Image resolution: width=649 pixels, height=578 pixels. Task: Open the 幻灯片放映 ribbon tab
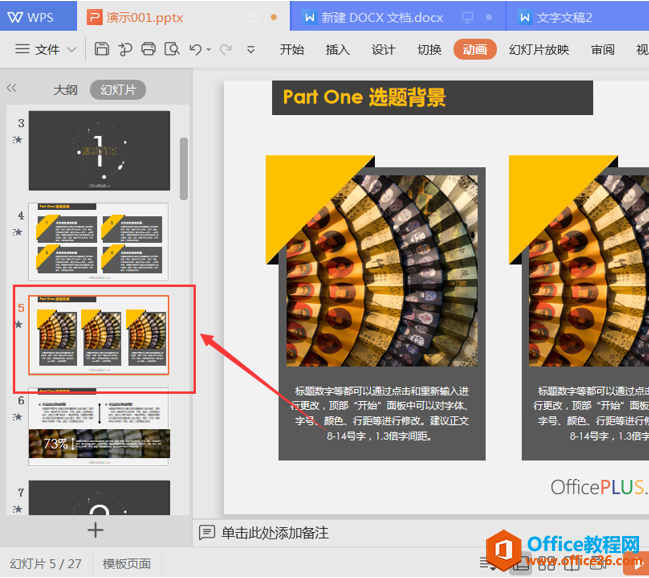tap(539, 50)
